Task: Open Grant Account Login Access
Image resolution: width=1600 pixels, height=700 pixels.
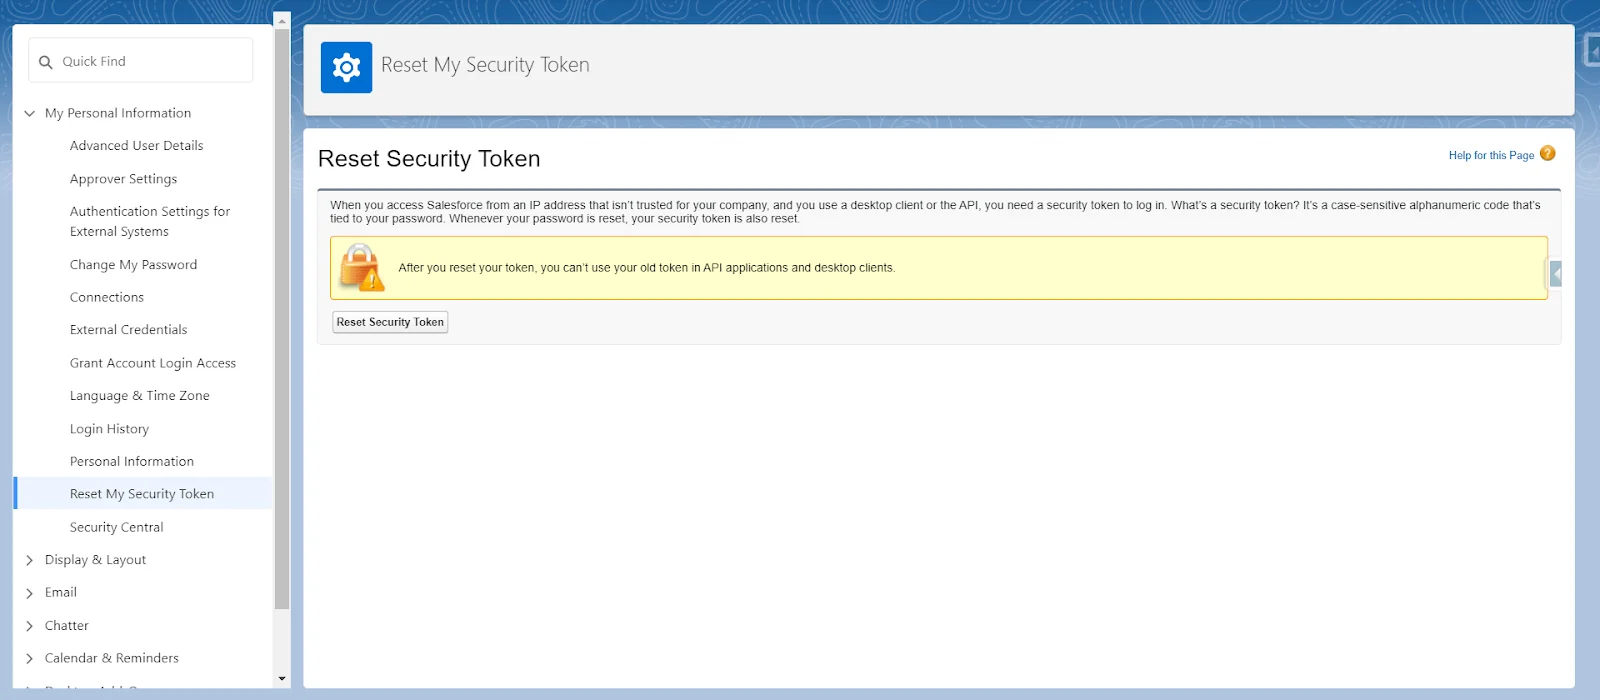Action: tap(153, 363)
